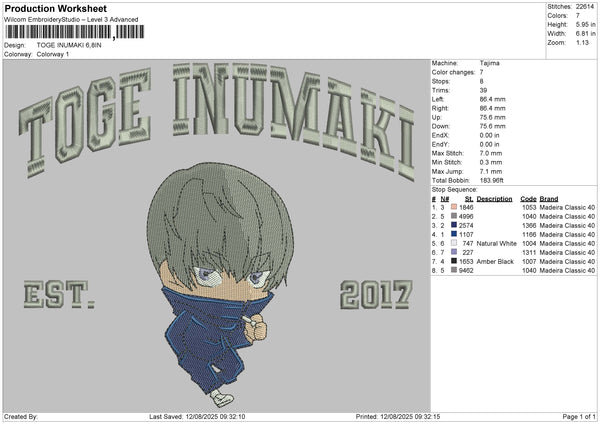Click the lavender swatch beside stitch count 227
This screenshot has height=424, width=600.
click(454, 252)
